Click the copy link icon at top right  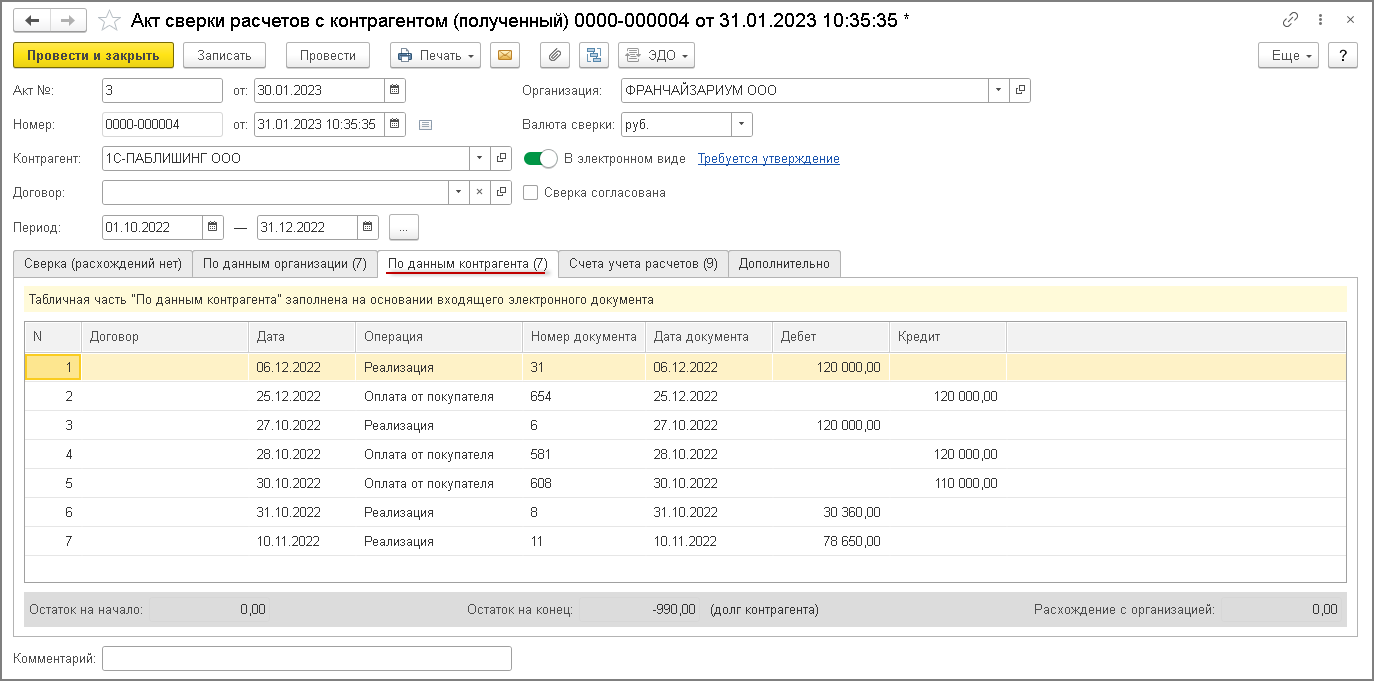tap(1290, 21)
